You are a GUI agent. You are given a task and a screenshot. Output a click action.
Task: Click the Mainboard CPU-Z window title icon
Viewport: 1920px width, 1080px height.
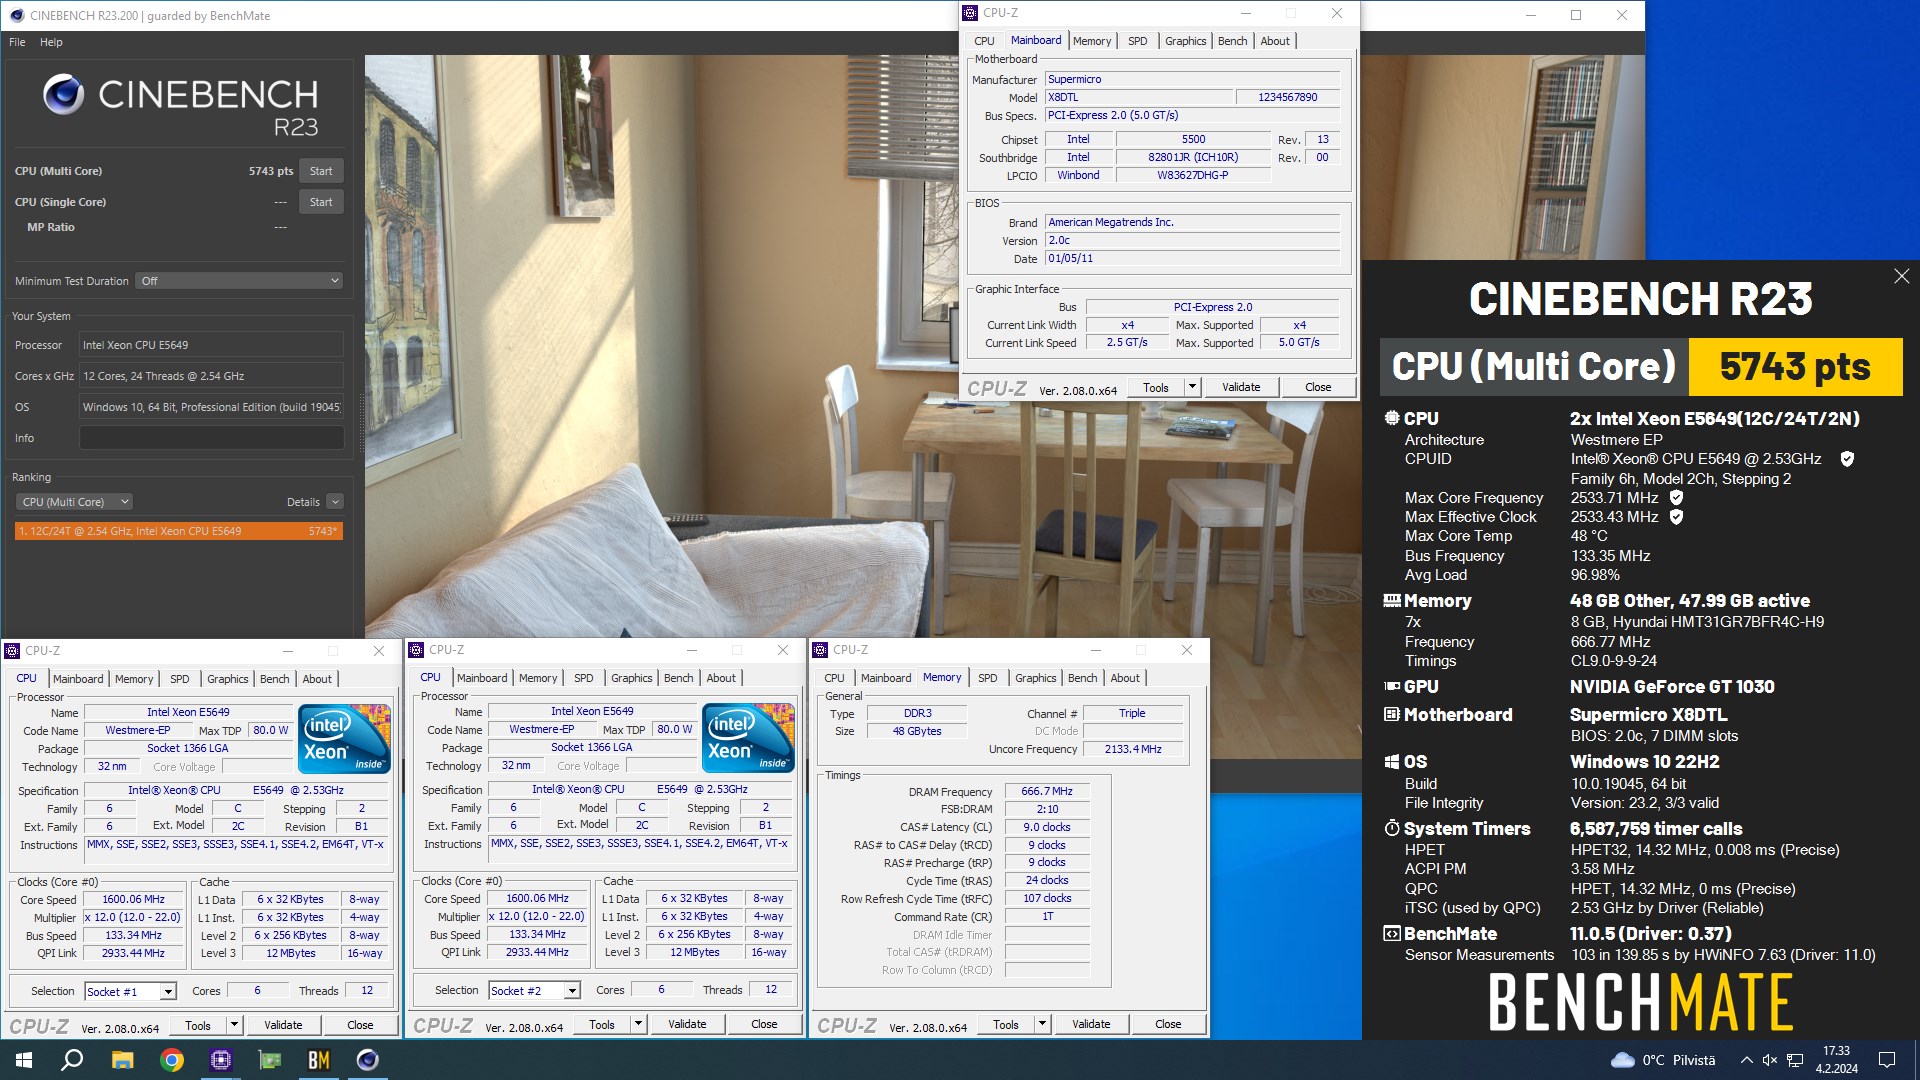pos(969,13)
